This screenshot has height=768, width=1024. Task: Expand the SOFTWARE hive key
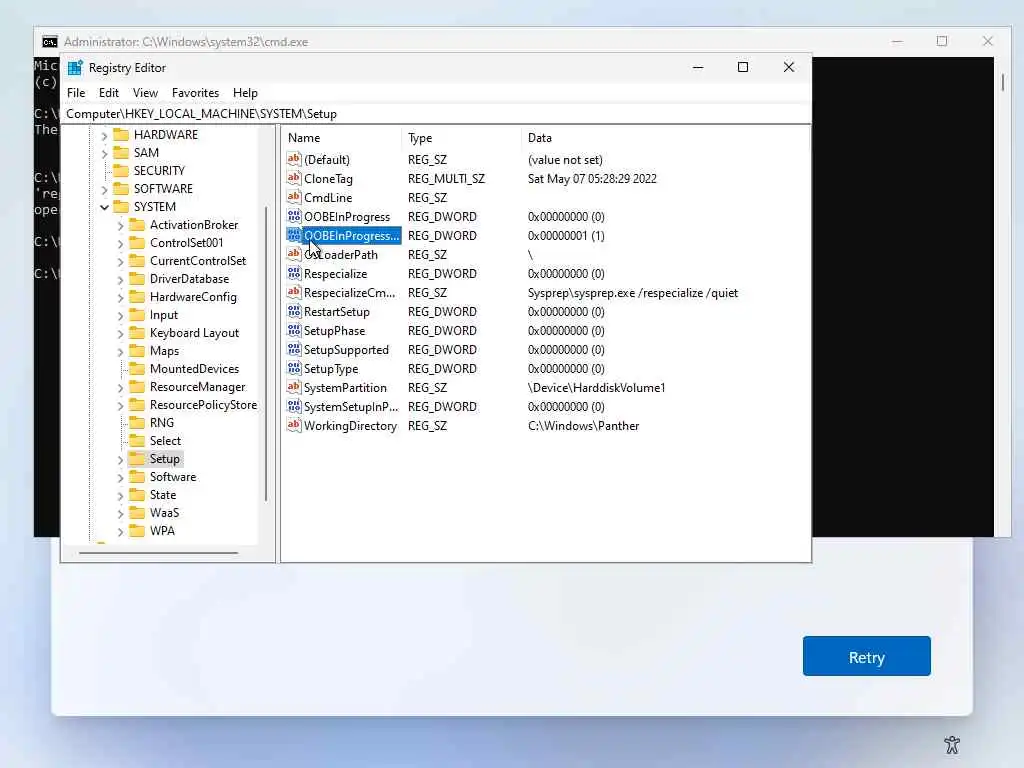pyautogui.click(x=104, y=189)
